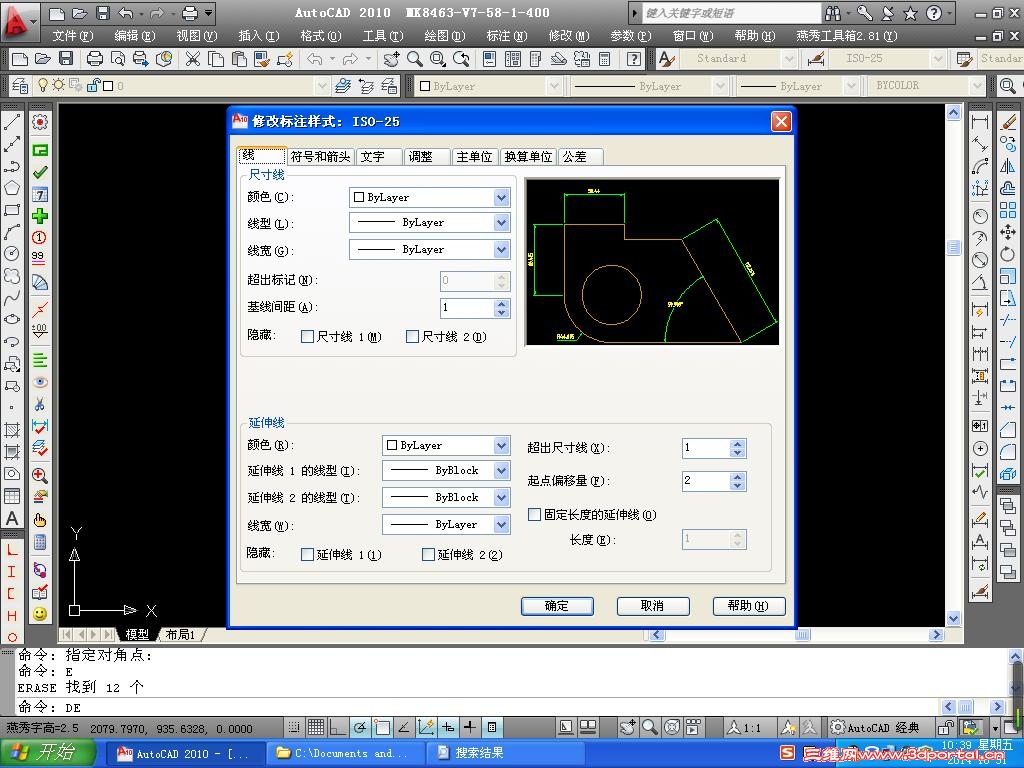1024x768 pixels.
Task: Click the 取消 button
Action: click(653, 606)
